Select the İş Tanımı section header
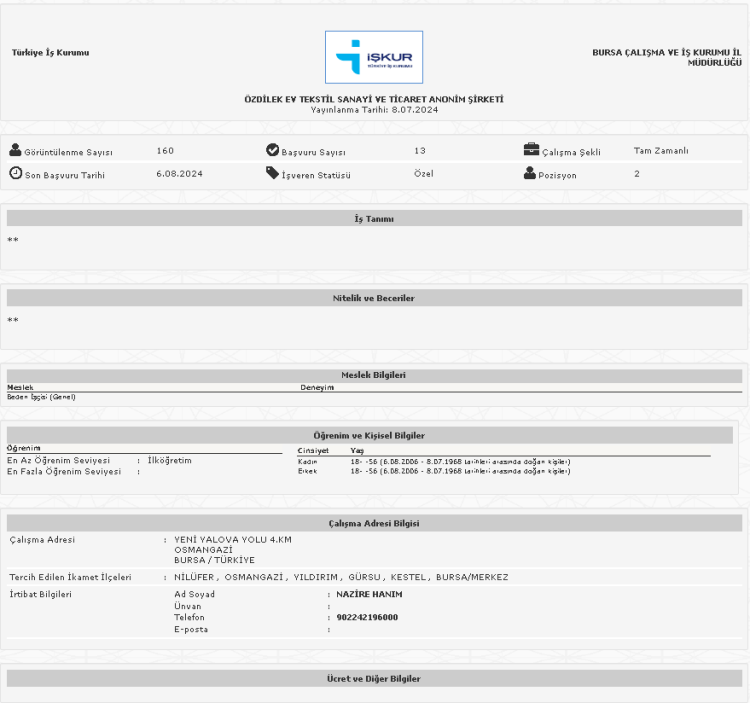 pyautogui.click(x=374, y=218)
